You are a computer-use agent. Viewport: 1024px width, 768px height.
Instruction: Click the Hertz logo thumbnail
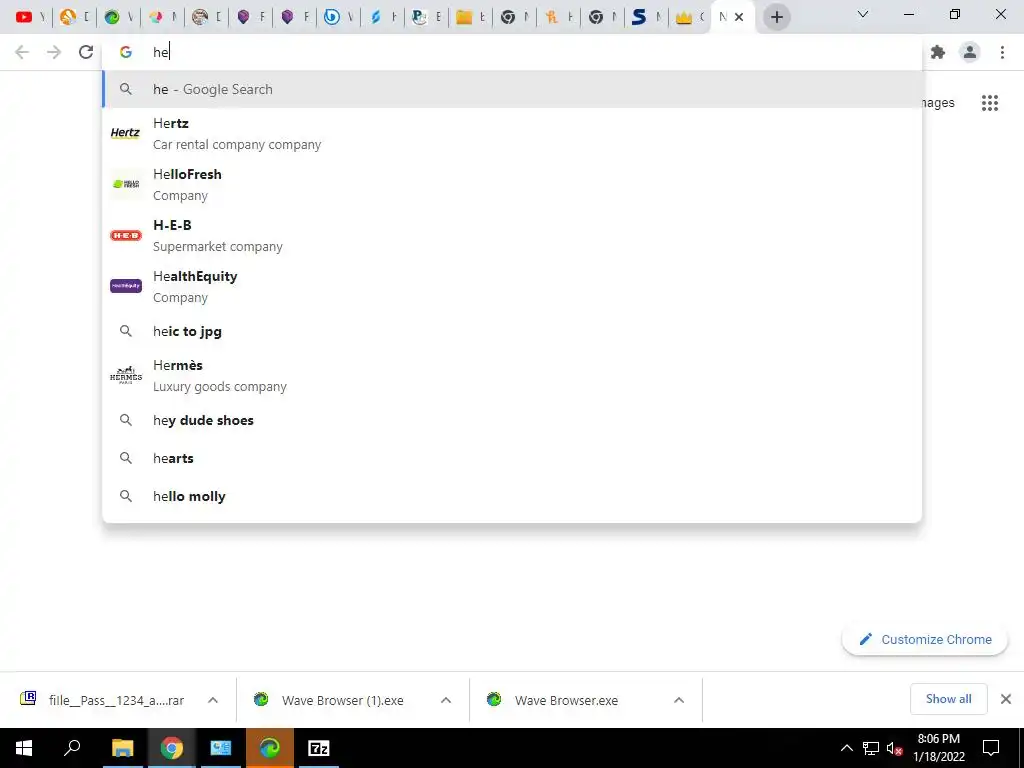tap(125, 133)
